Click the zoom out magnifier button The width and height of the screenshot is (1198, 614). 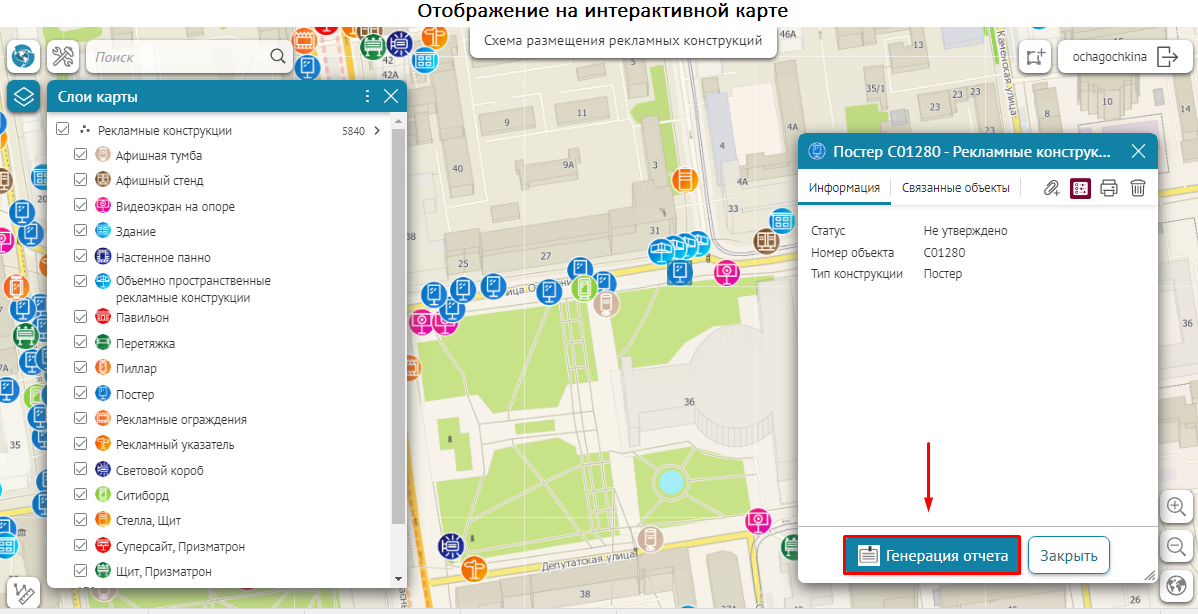tap(1176, 546)
